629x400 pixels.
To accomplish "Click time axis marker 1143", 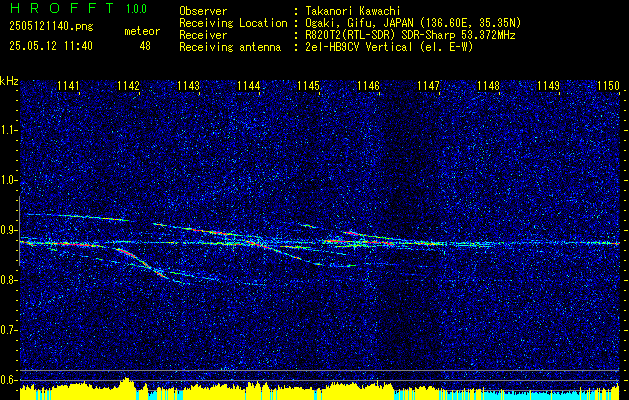I will (x=189, y=86).
